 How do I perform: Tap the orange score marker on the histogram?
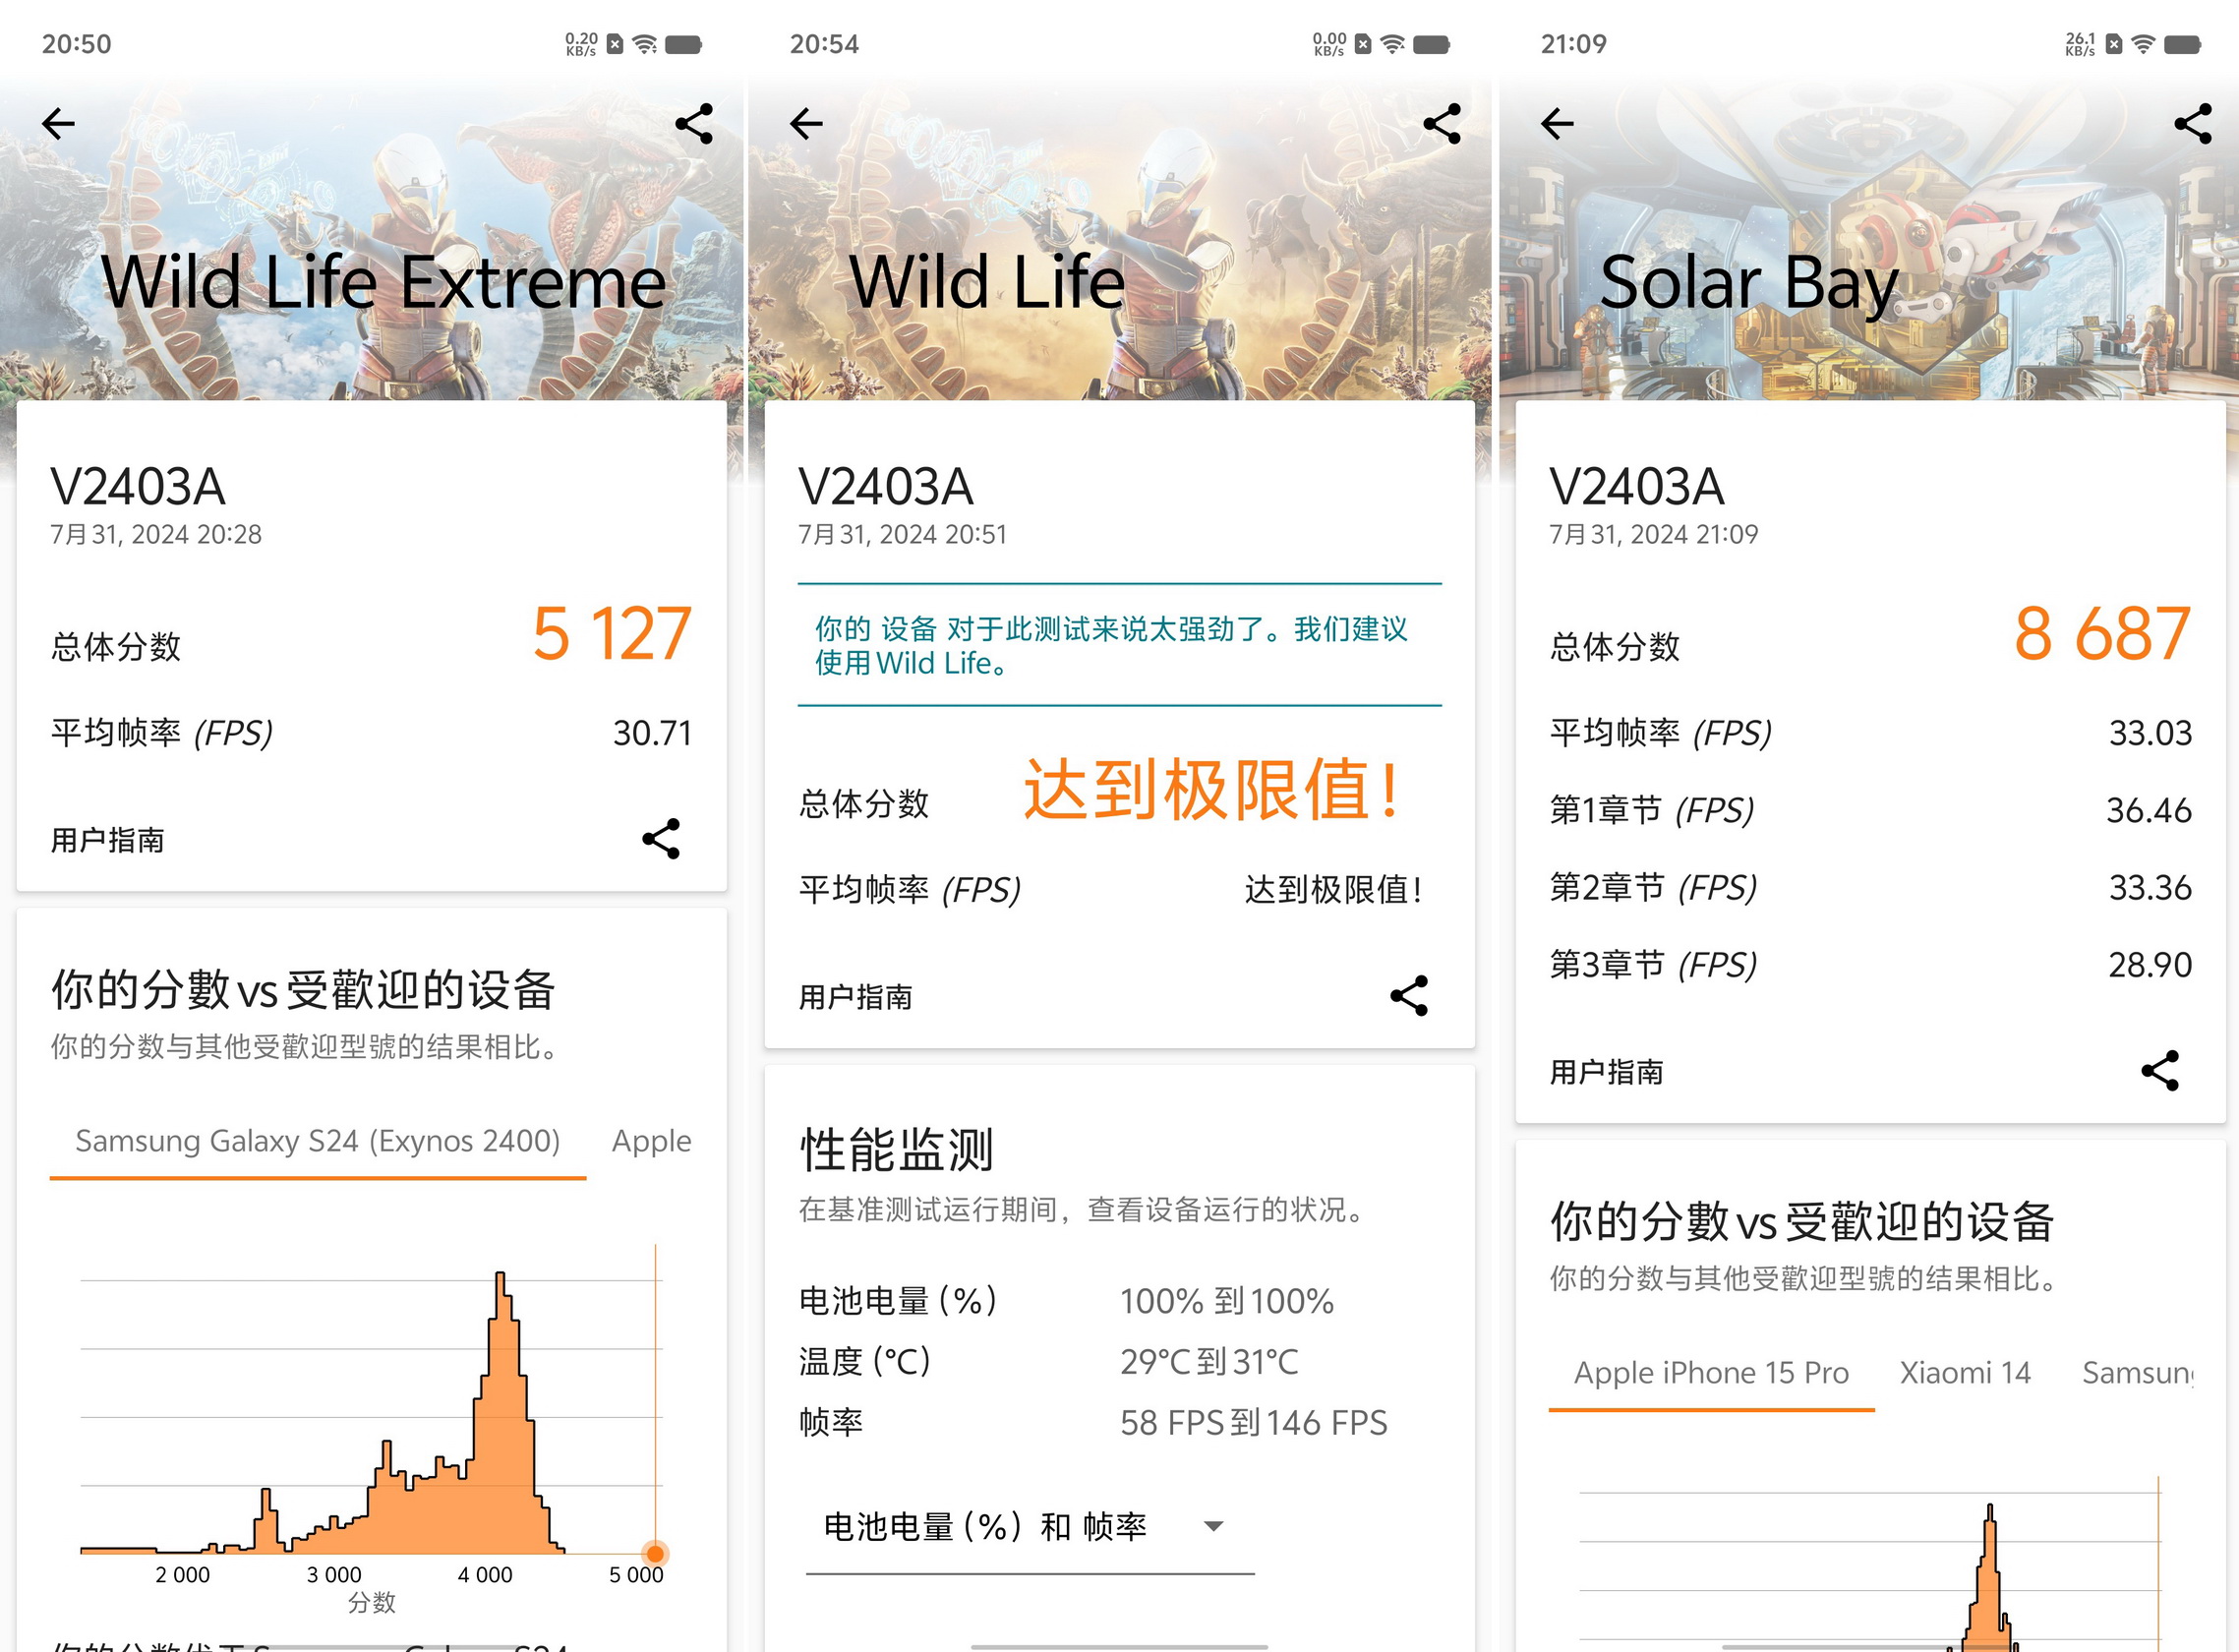click(655, 1553)
